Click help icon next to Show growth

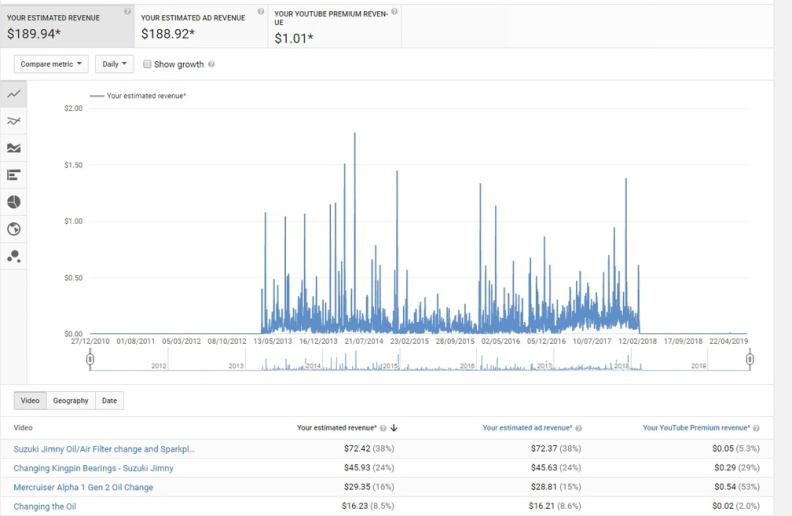click(x=211, y=64)
